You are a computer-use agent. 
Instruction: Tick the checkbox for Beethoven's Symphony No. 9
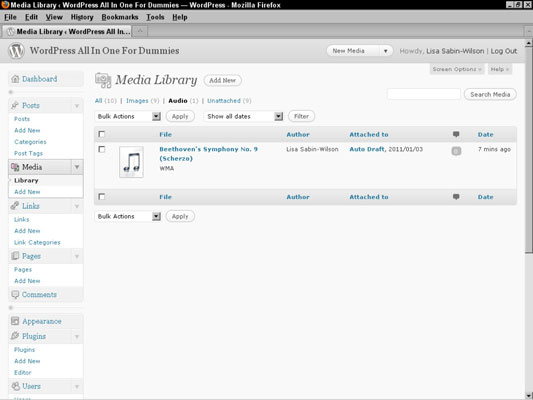[x=102, y=149]
